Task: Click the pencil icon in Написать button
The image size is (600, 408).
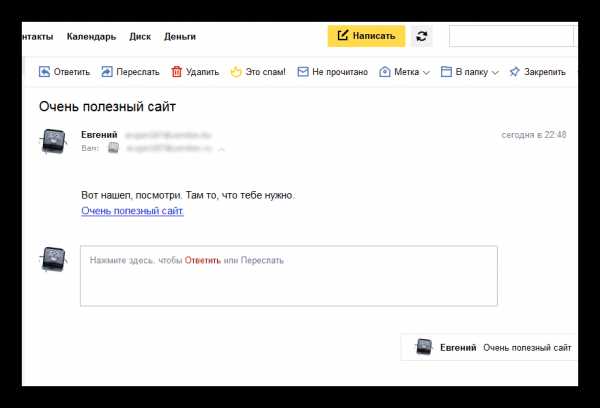Action: 342,36
